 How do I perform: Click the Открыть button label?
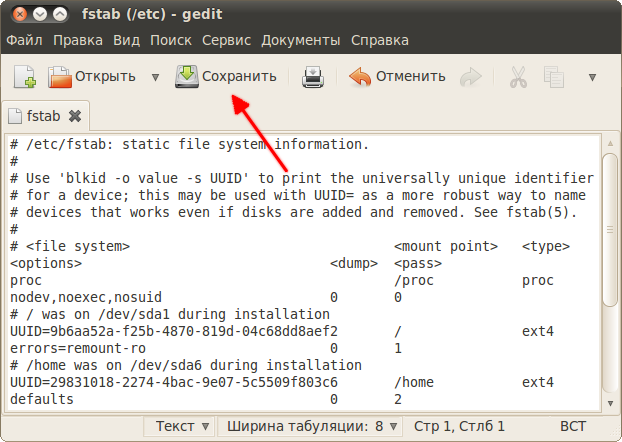(105, 76)
